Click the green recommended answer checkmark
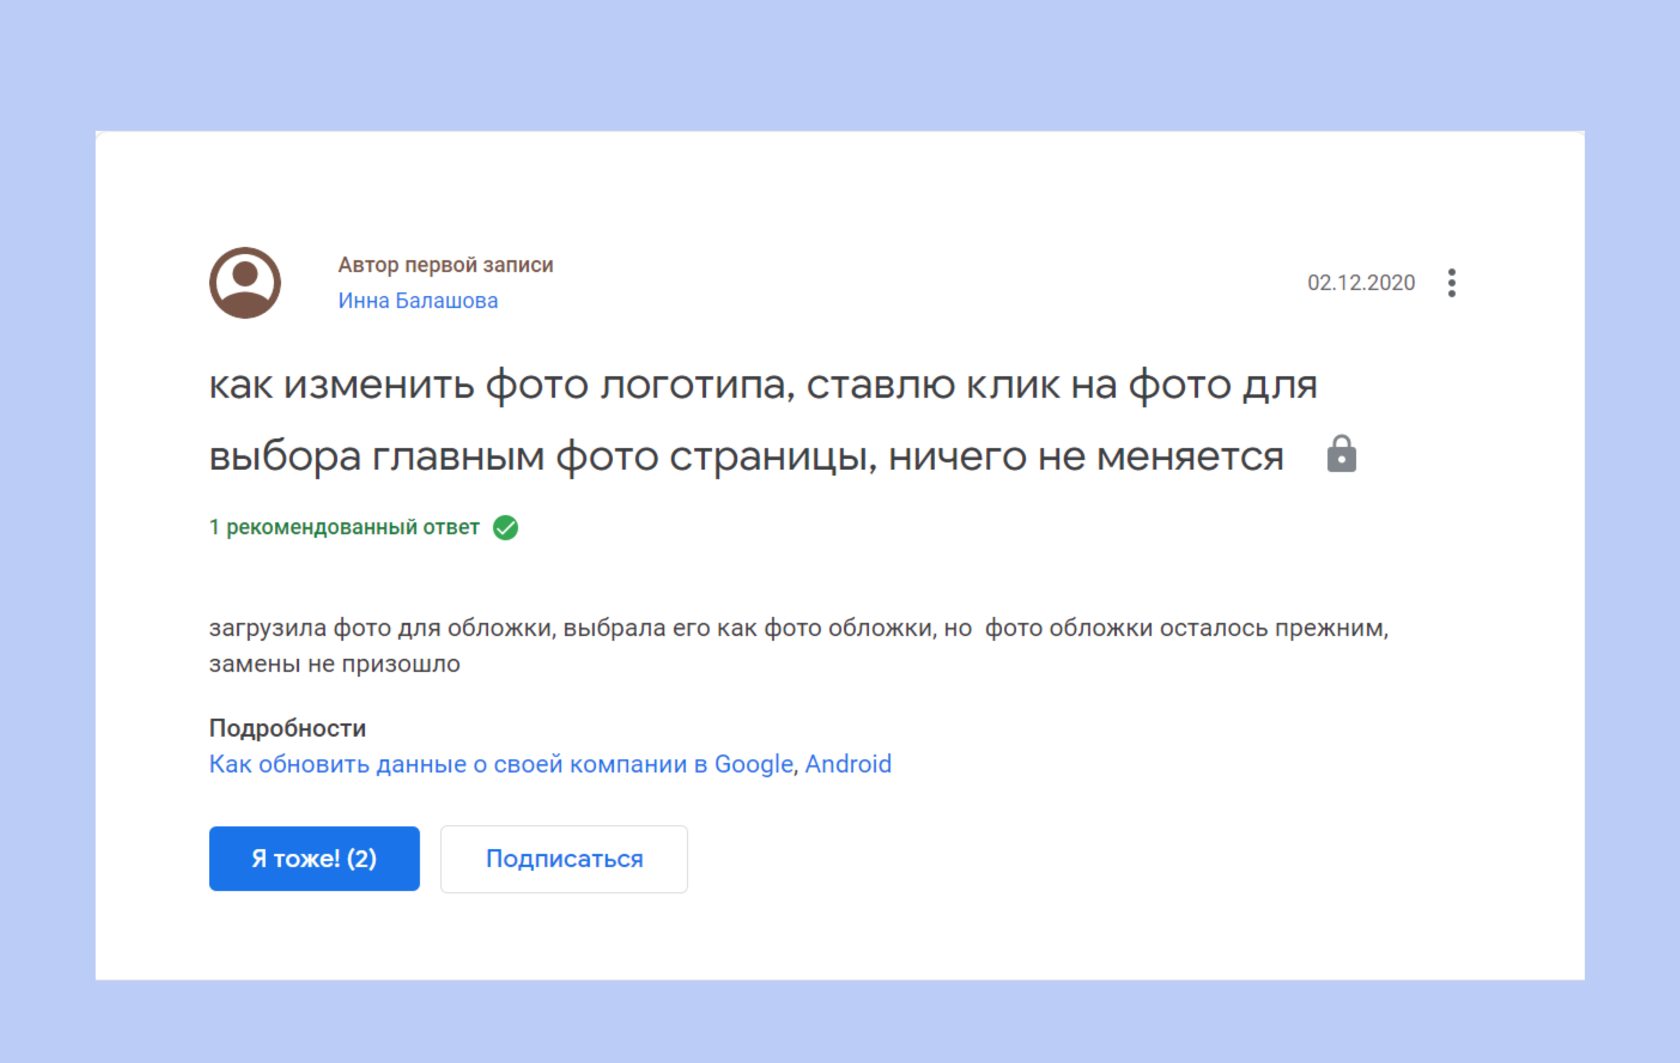 506,528
